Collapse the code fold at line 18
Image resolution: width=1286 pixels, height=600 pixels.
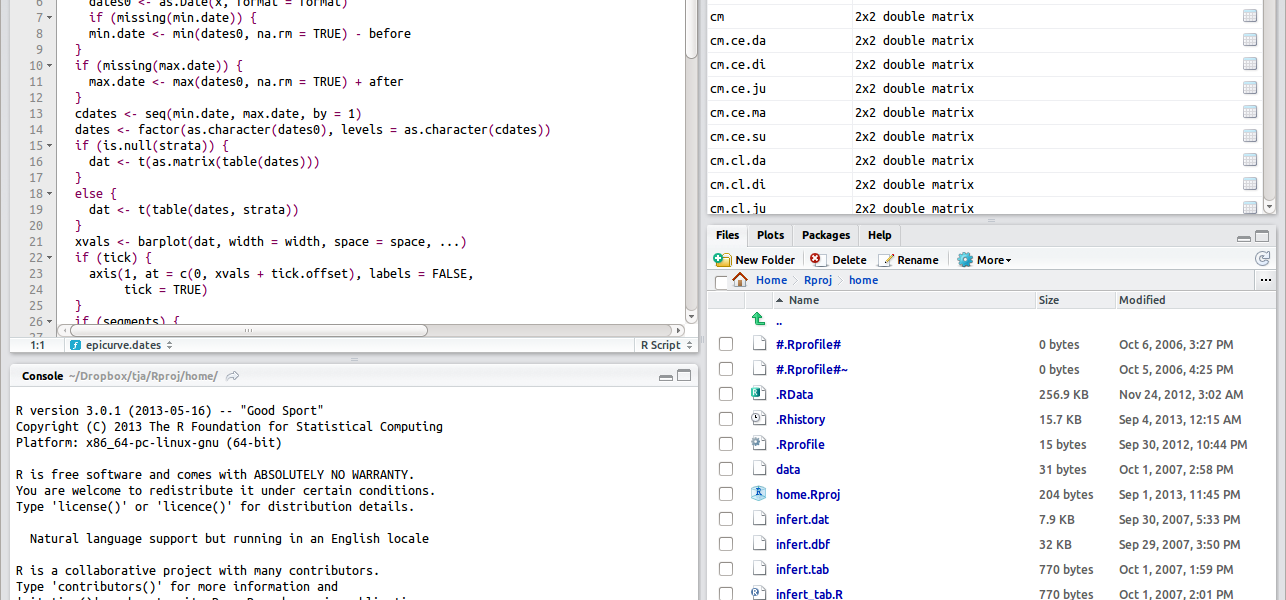click(50, 193)
